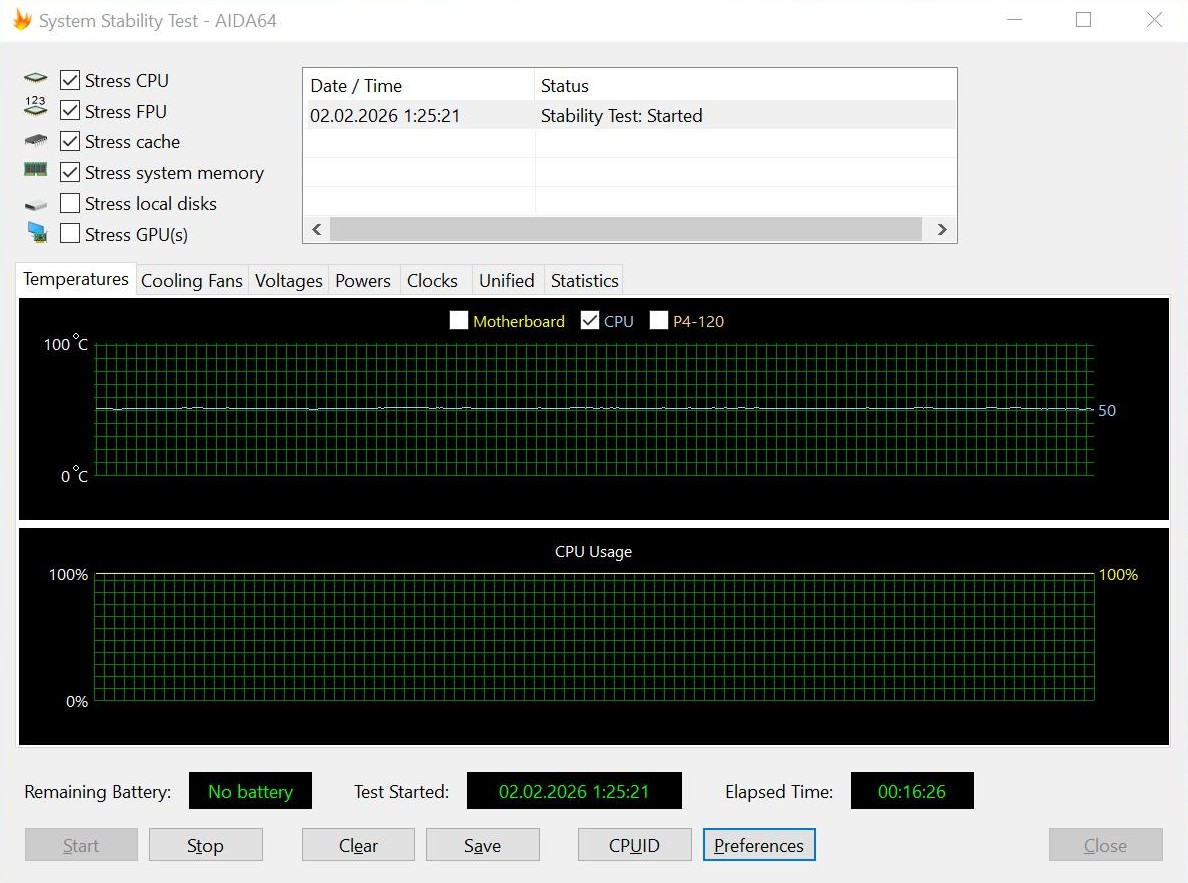Click the "Stability Test: Started" status cell
Screen dimensions: 1188x883
[621, 115]
